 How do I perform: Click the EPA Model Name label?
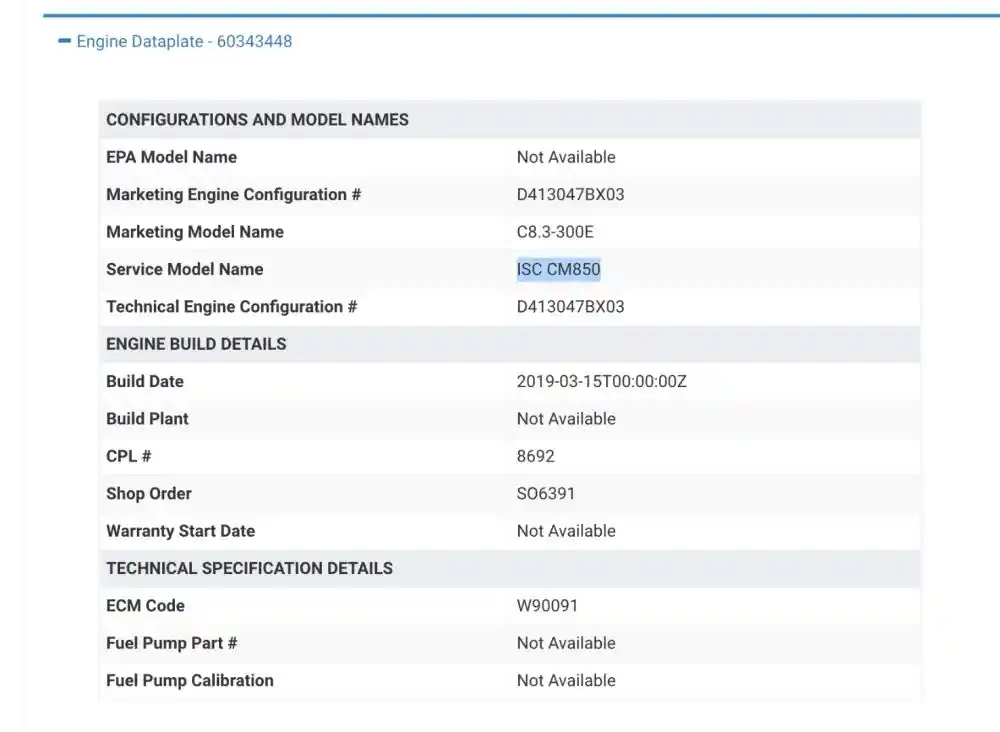172,157
